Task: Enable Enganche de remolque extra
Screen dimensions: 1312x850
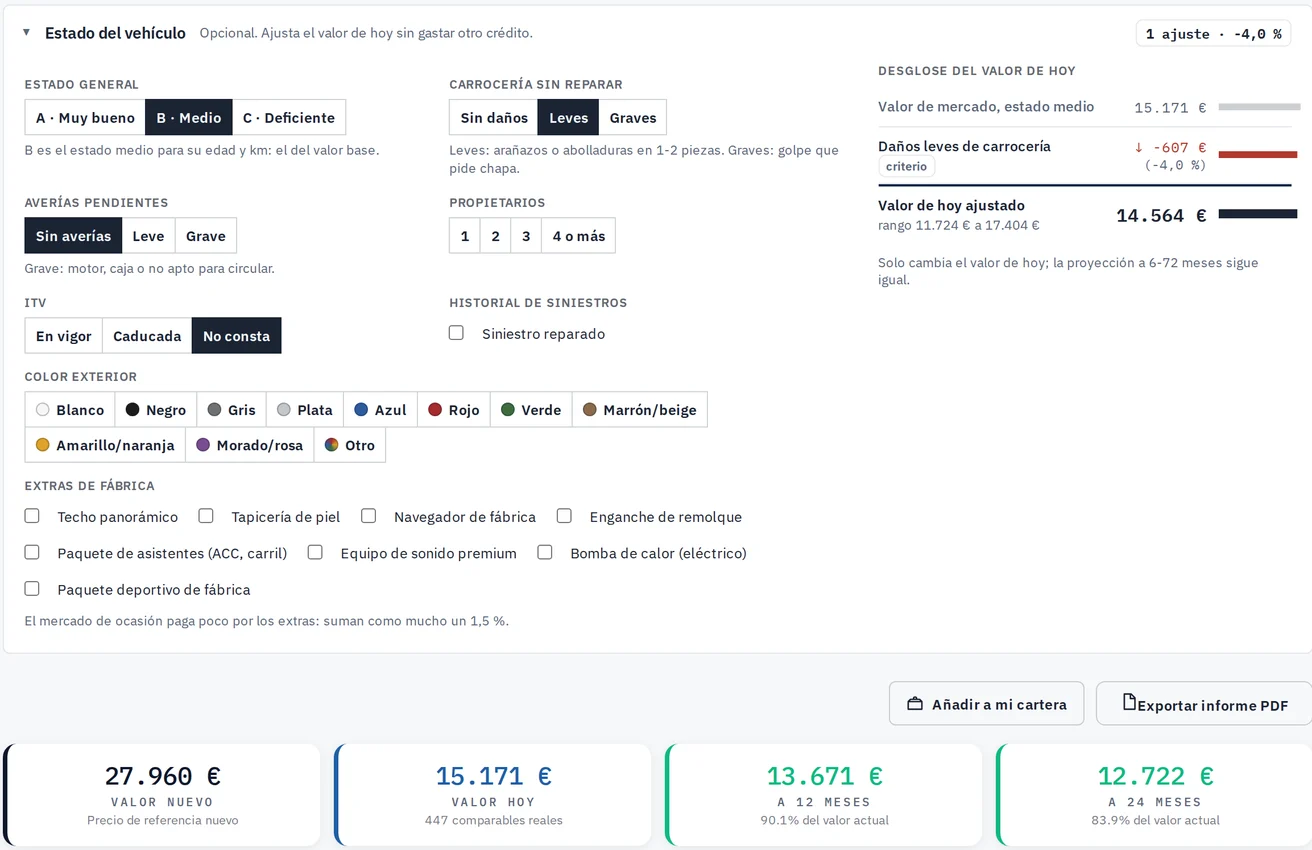Action: coord(565,516)
